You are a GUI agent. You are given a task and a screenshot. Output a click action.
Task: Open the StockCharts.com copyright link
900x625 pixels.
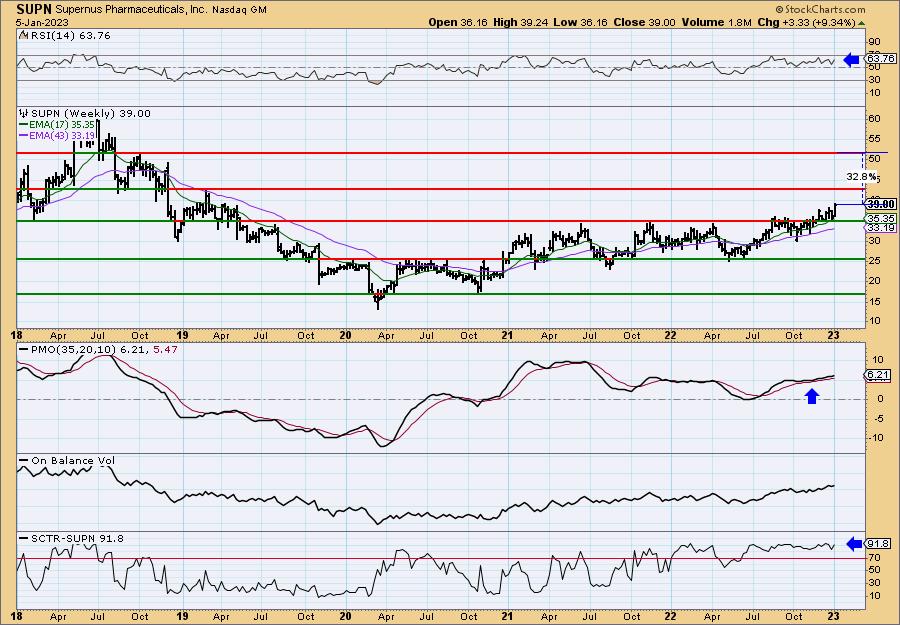820,10
